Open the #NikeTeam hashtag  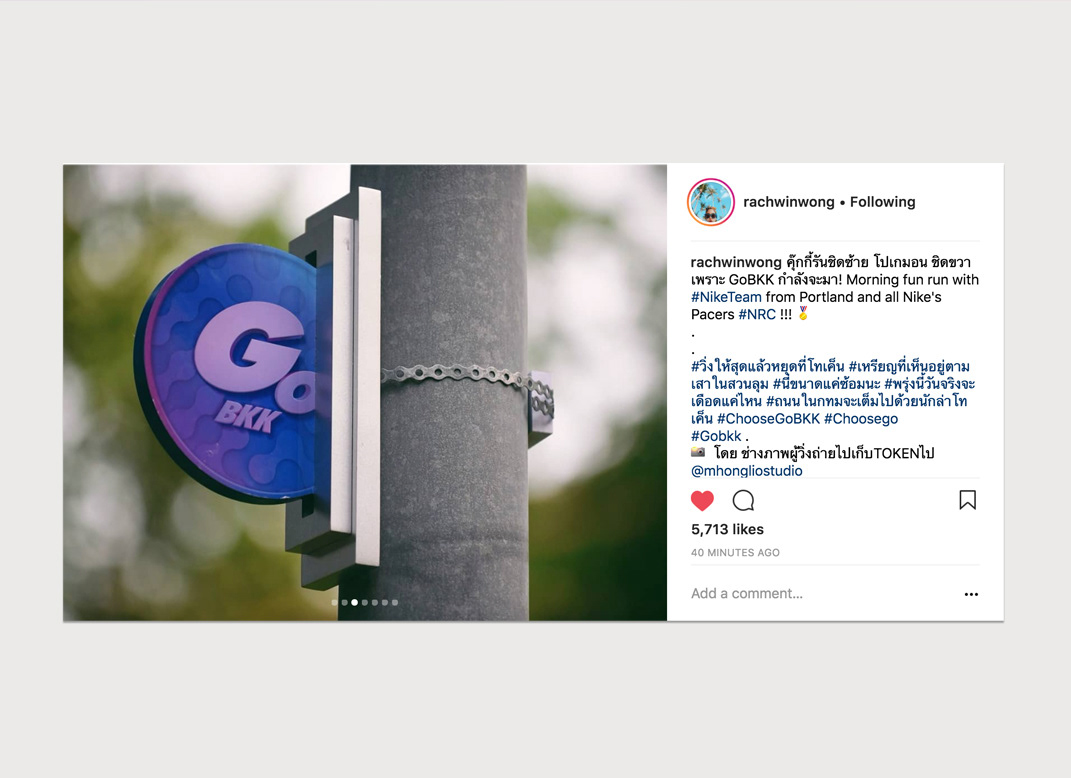(x=726, y=297)
